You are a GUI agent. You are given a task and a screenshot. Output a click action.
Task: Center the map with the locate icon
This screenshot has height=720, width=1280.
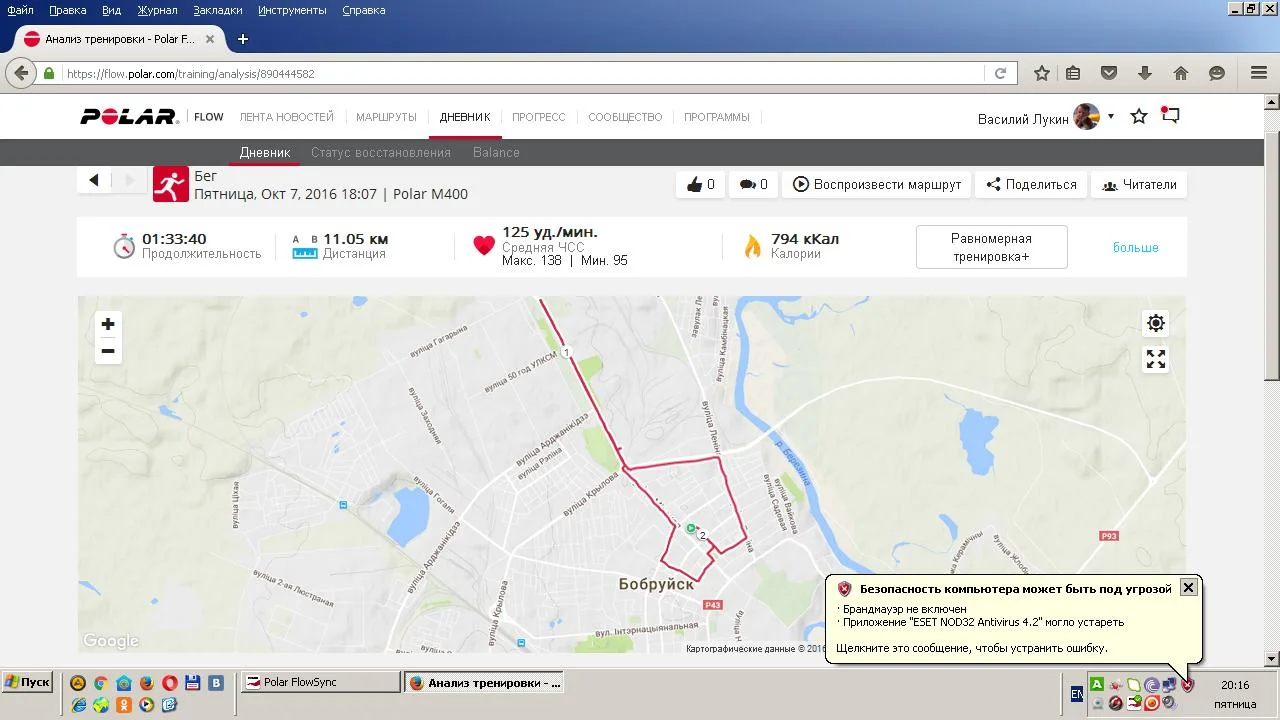point(1156,323)
